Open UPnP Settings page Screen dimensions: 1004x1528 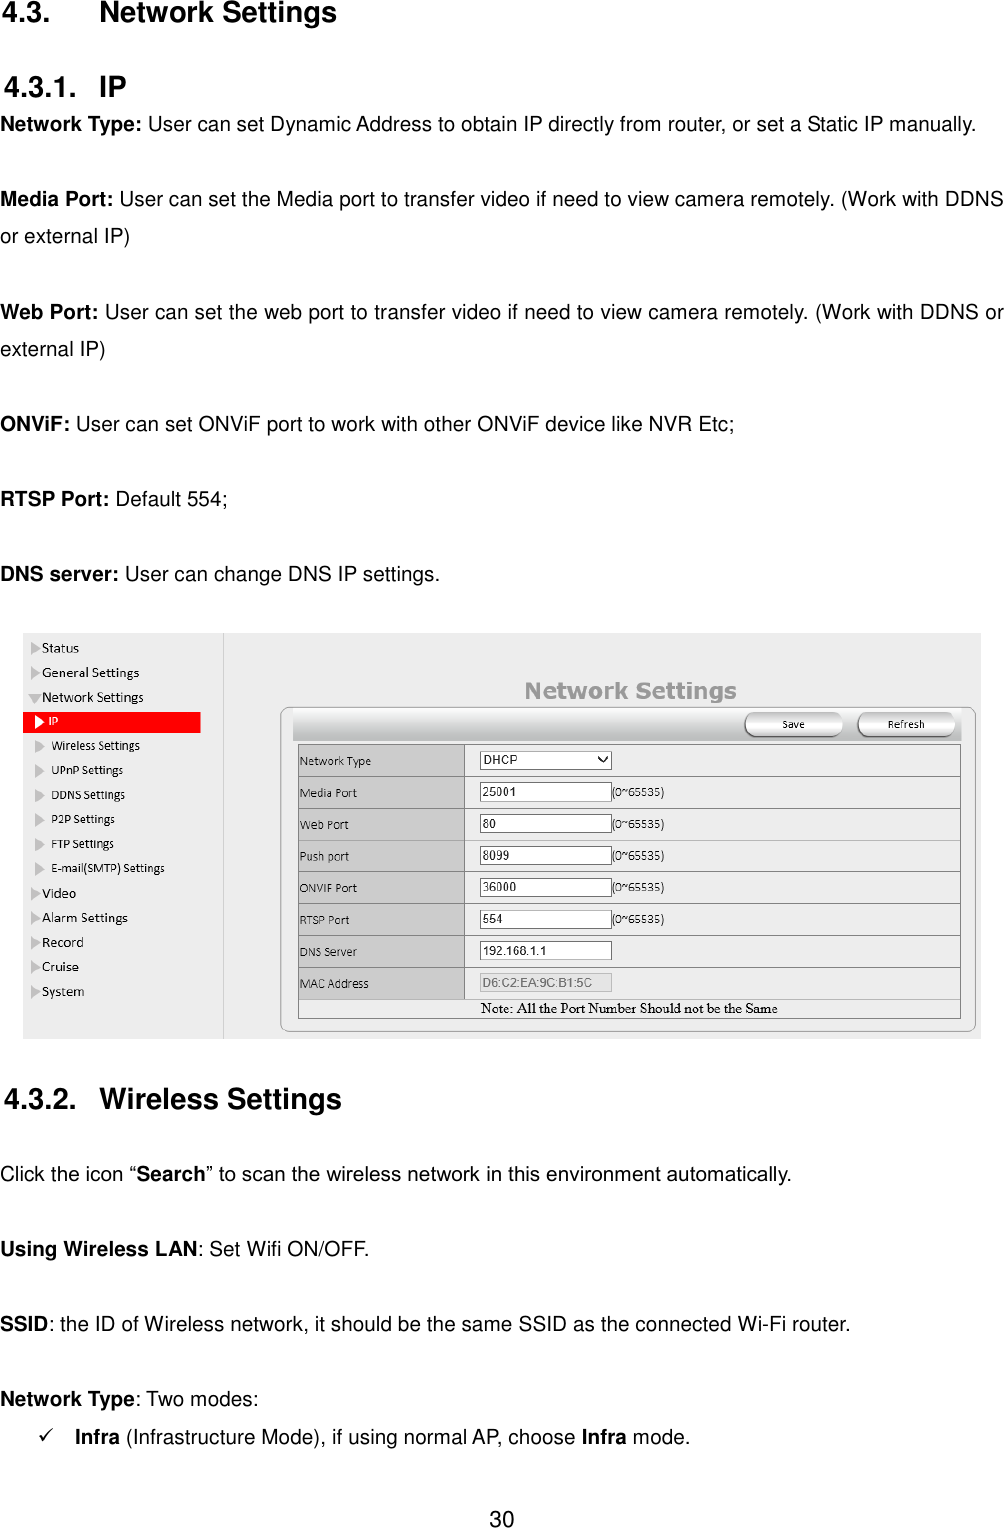[x=86, y=770]
